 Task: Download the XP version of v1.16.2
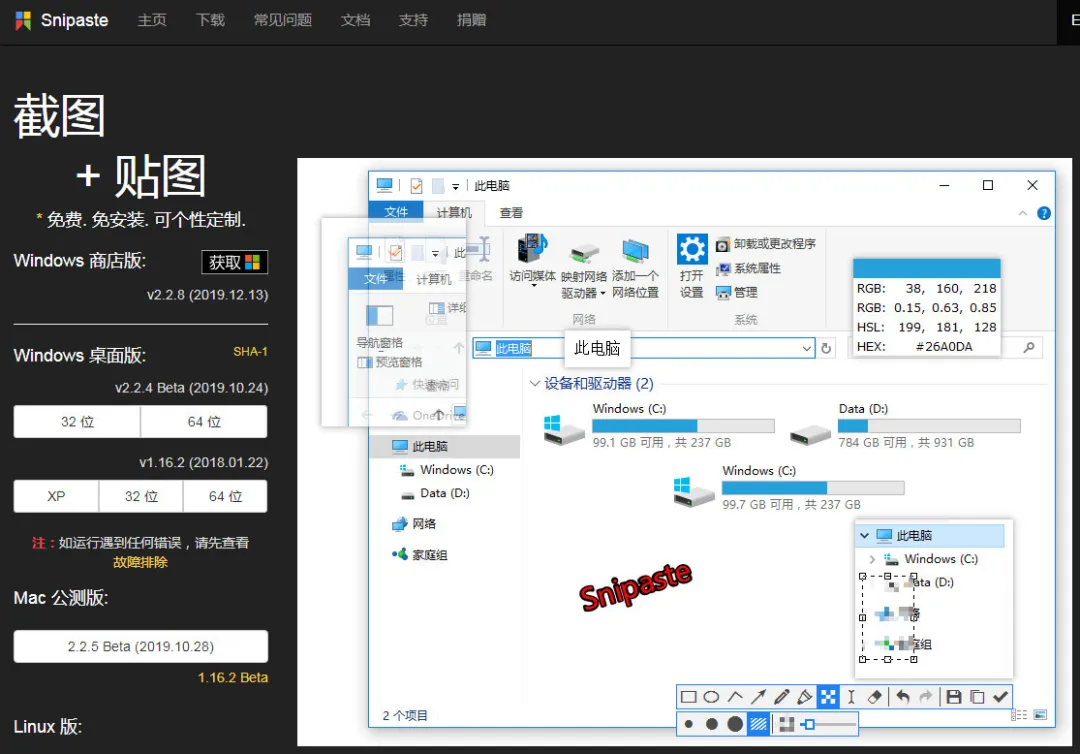click(x=56, y=496)
